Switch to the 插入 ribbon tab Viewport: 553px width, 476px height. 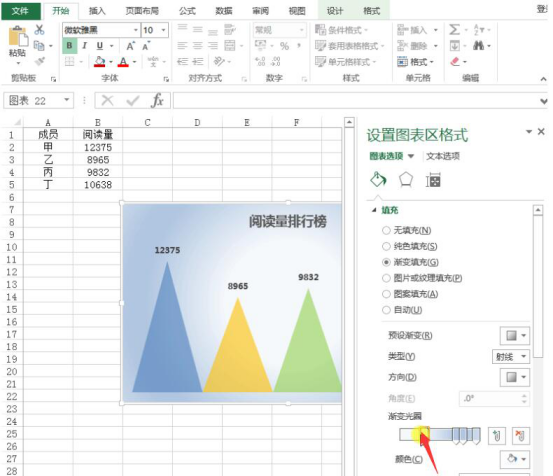point(97,11)
